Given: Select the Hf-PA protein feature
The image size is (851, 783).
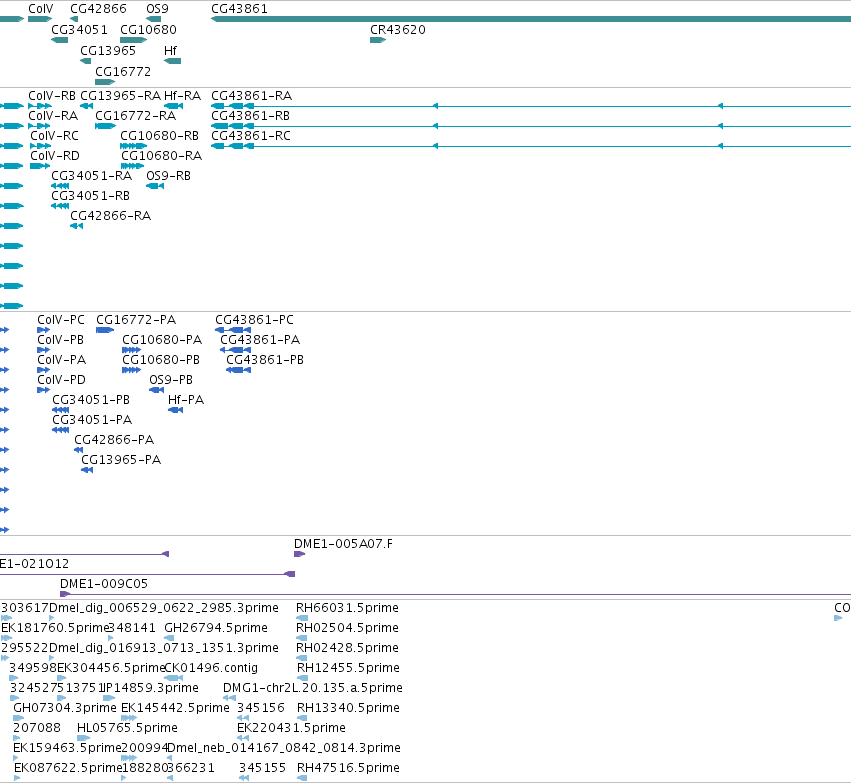Looking at the screenshot, I should click(x=175, y=410).
